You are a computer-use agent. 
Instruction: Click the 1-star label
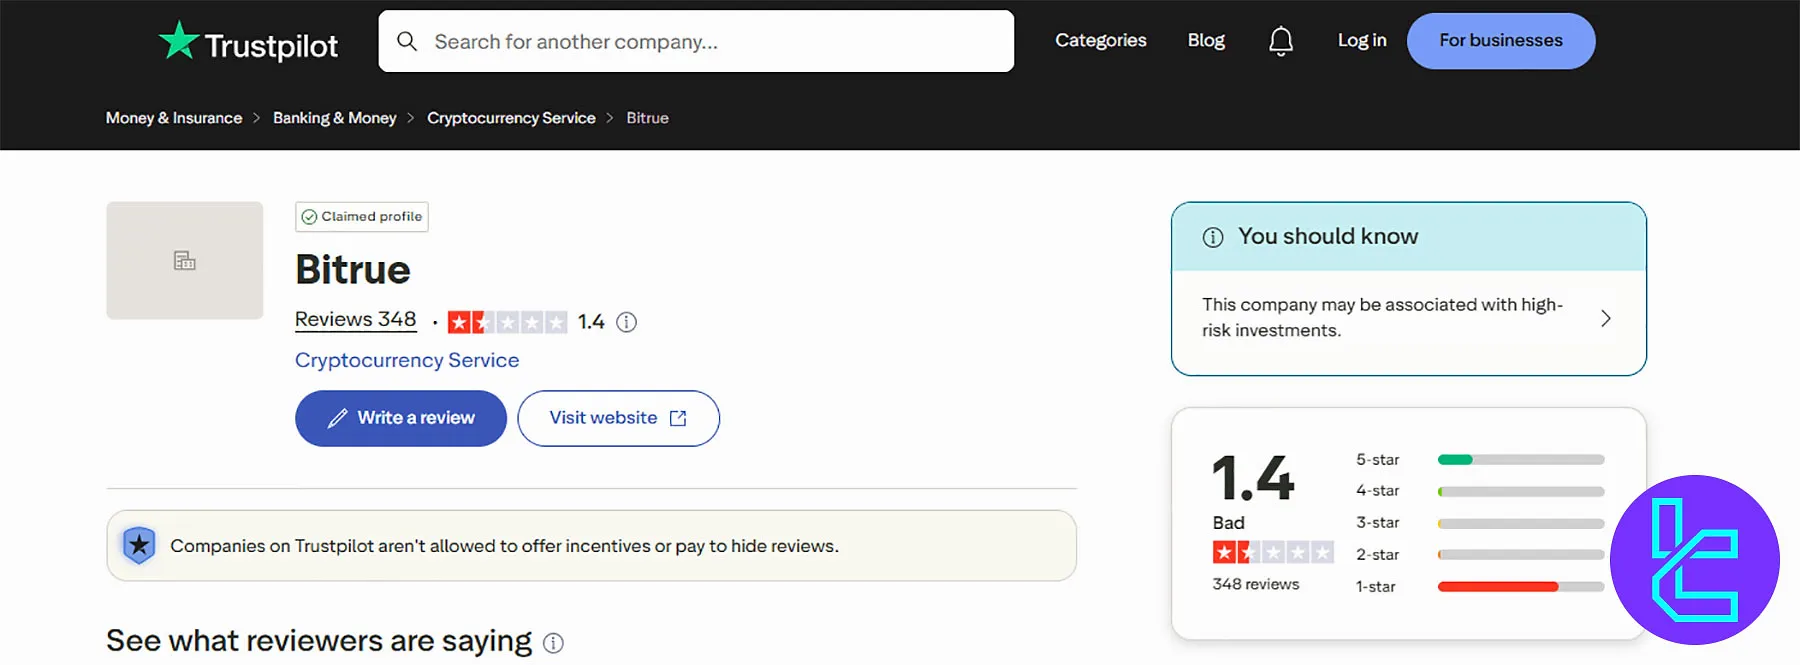tap(1375, 587)
